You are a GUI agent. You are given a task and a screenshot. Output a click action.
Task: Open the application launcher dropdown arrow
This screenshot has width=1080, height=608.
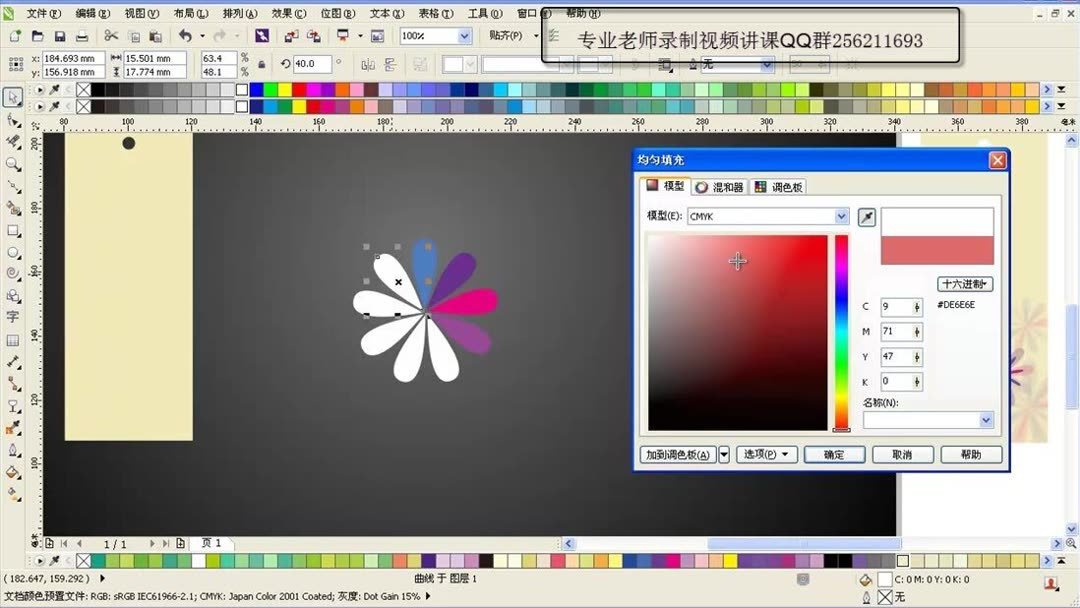point(360,36)
